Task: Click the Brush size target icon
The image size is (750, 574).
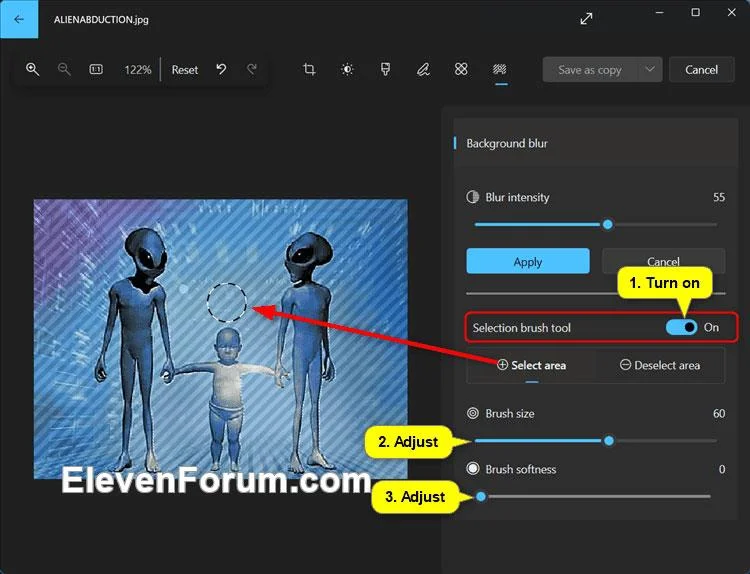Action: point(473,413)
